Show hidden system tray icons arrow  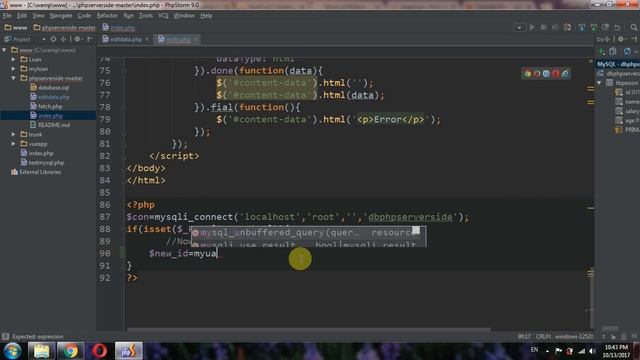(x=547, y=351)
